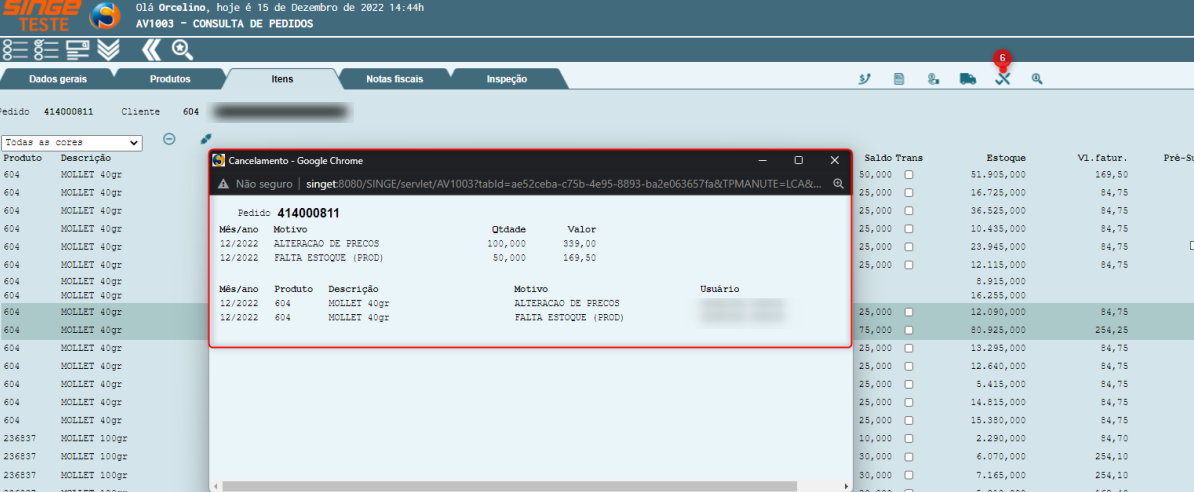Click the document page icon in the right toolbar
The height and width of the screenshot is (492, 1194).
pyautogui.click(x=899, y=79)
